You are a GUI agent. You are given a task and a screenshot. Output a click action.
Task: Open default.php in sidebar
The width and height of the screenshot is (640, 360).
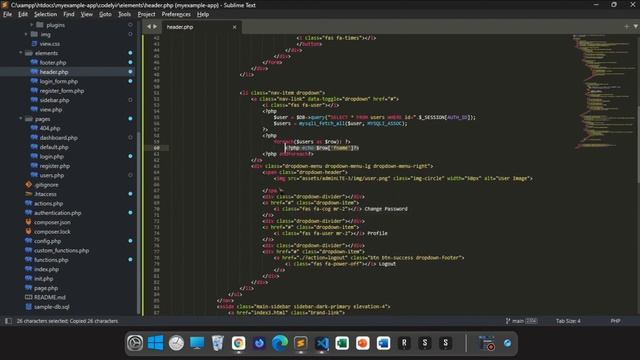[x=54, y=147]
